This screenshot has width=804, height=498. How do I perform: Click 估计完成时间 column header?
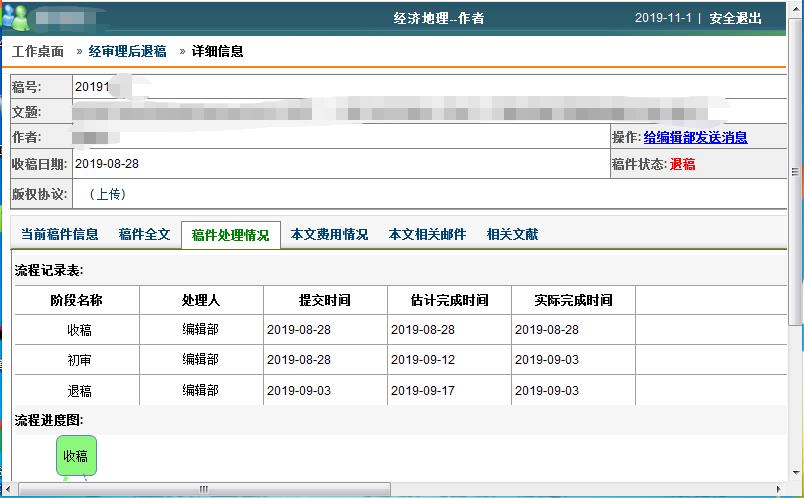coord(450,300)
